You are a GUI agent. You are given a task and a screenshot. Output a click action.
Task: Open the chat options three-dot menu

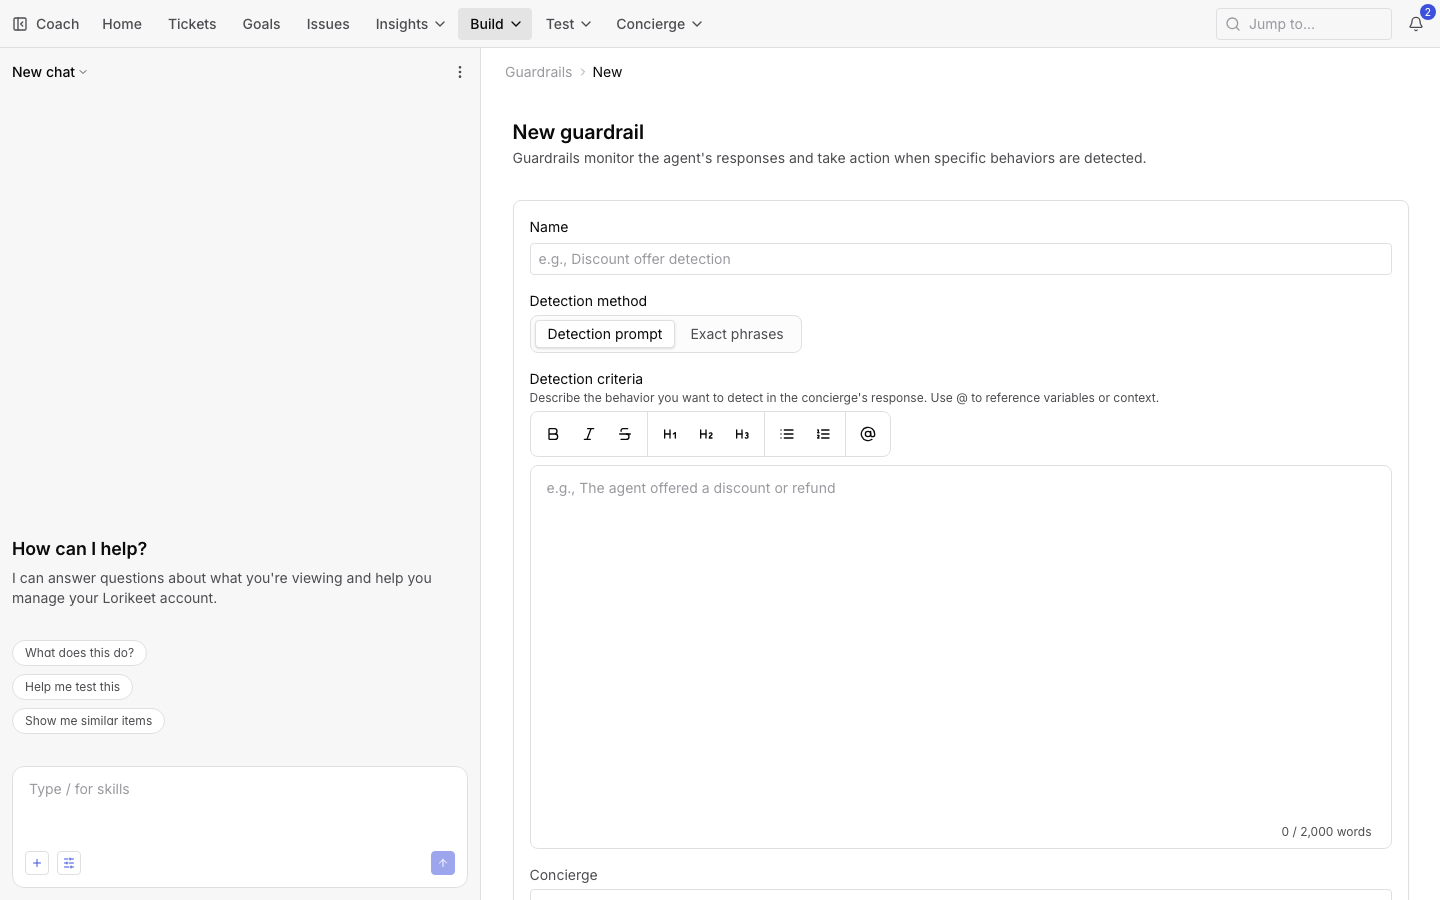coord(460,72)
